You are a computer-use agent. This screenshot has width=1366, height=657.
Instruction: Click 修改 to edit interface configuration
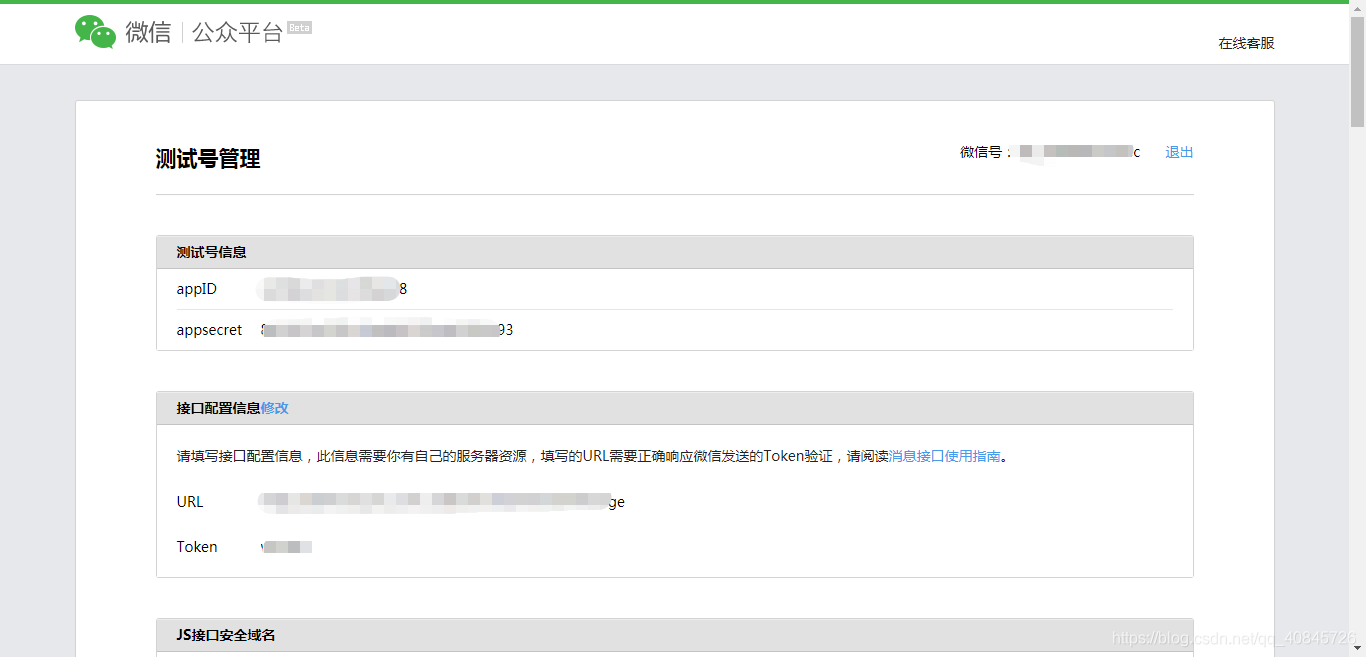pos(277,408)
